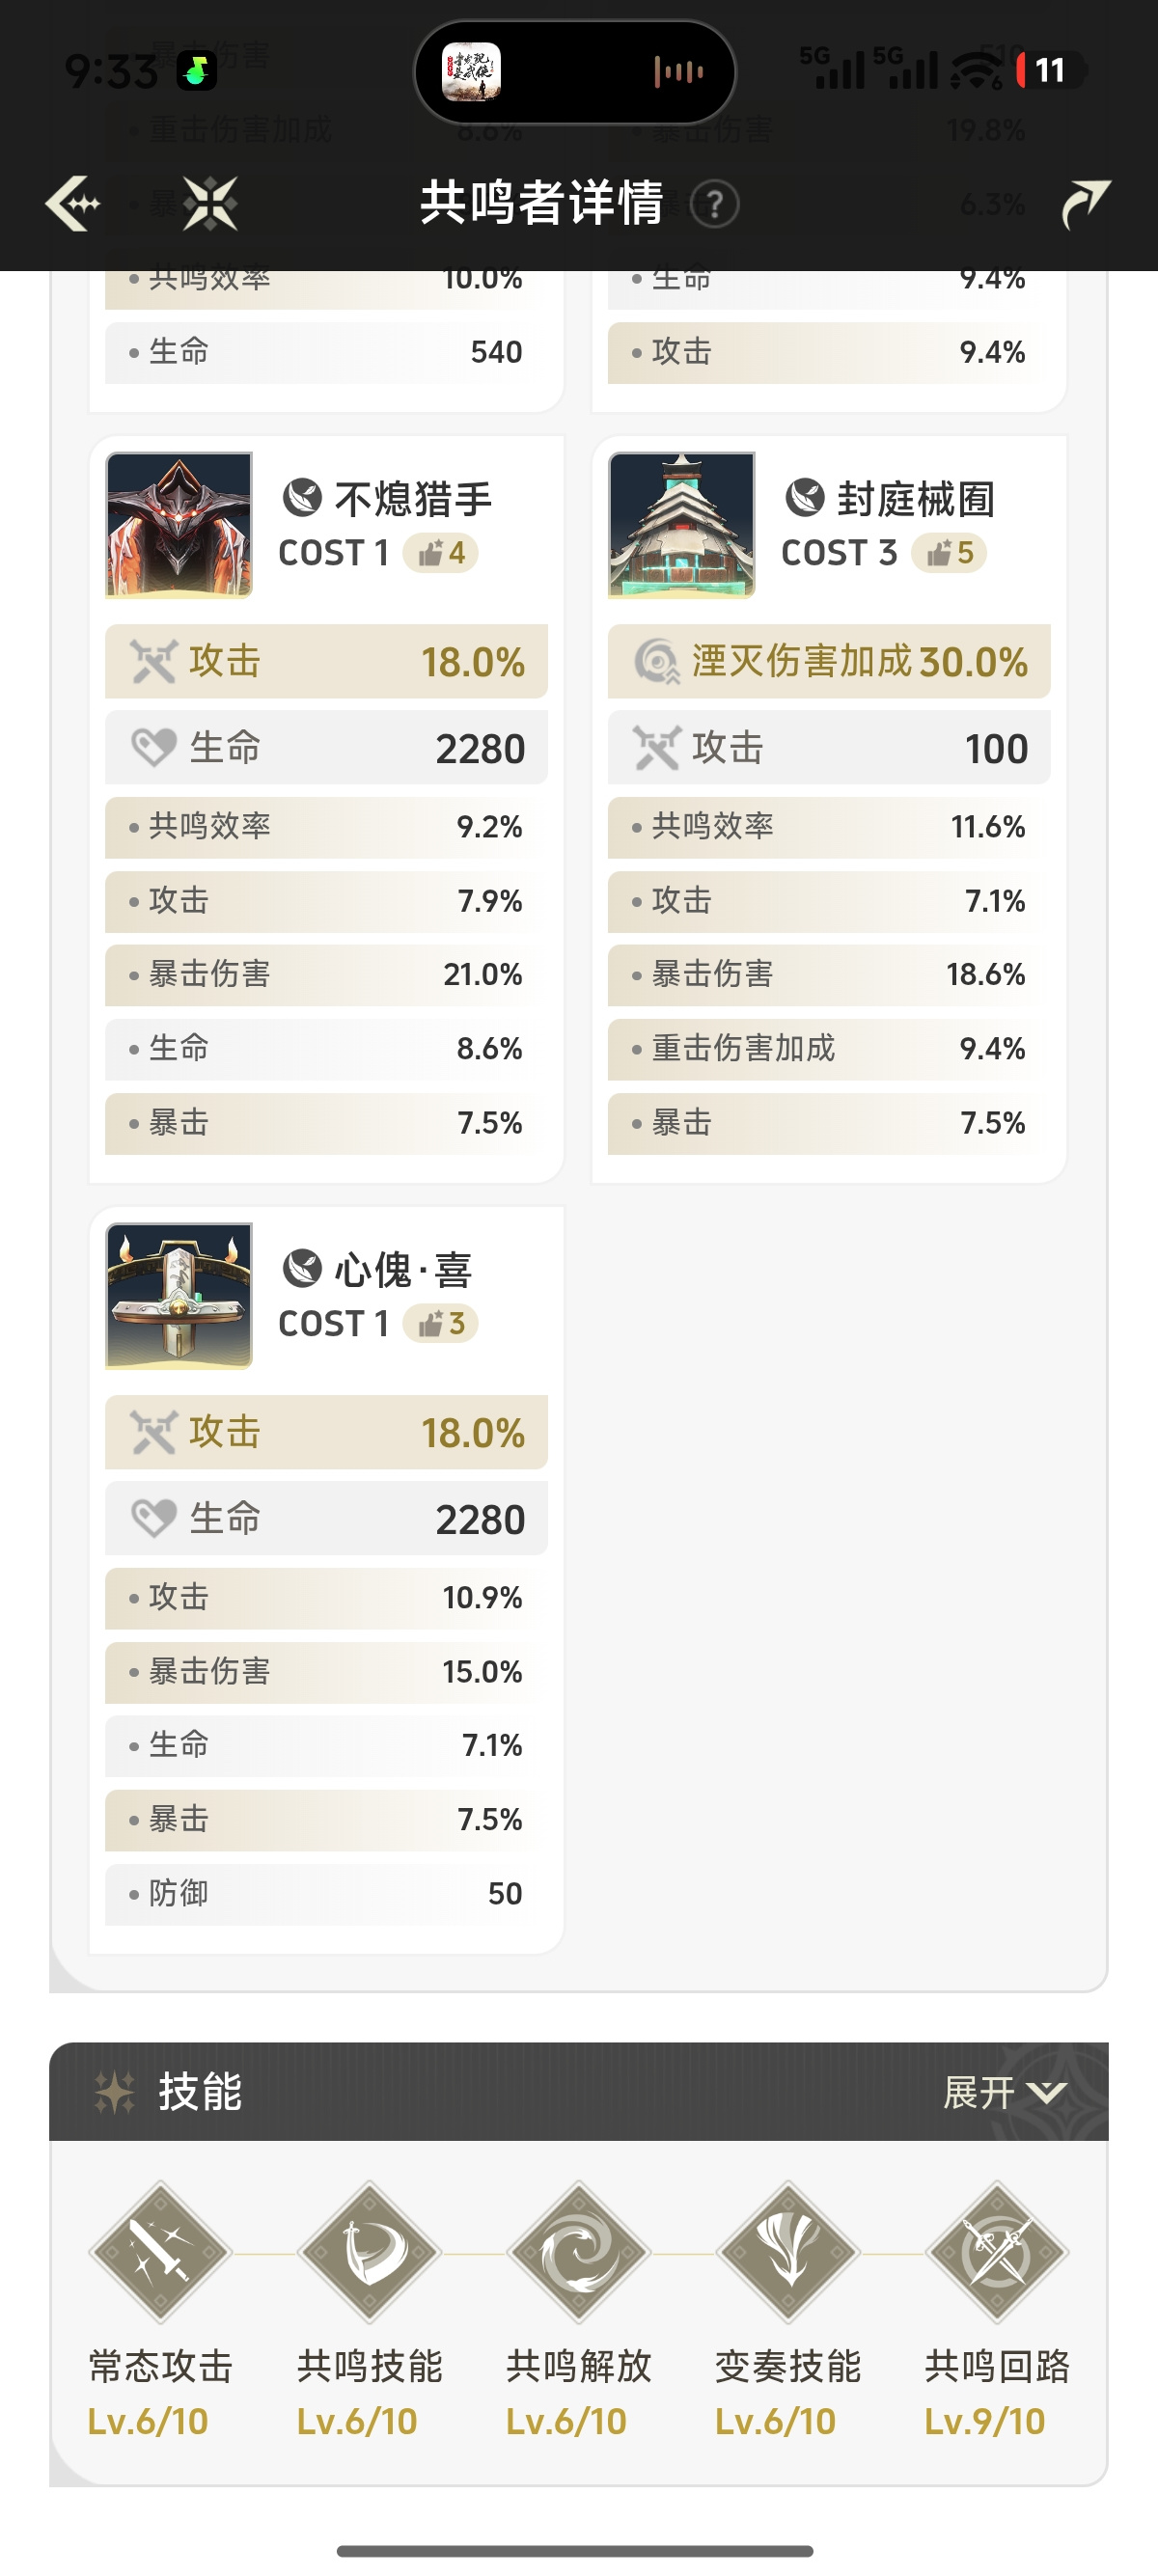Open the help question mark icon
The image size is (1158, 2576).
[x=714, y=205]
